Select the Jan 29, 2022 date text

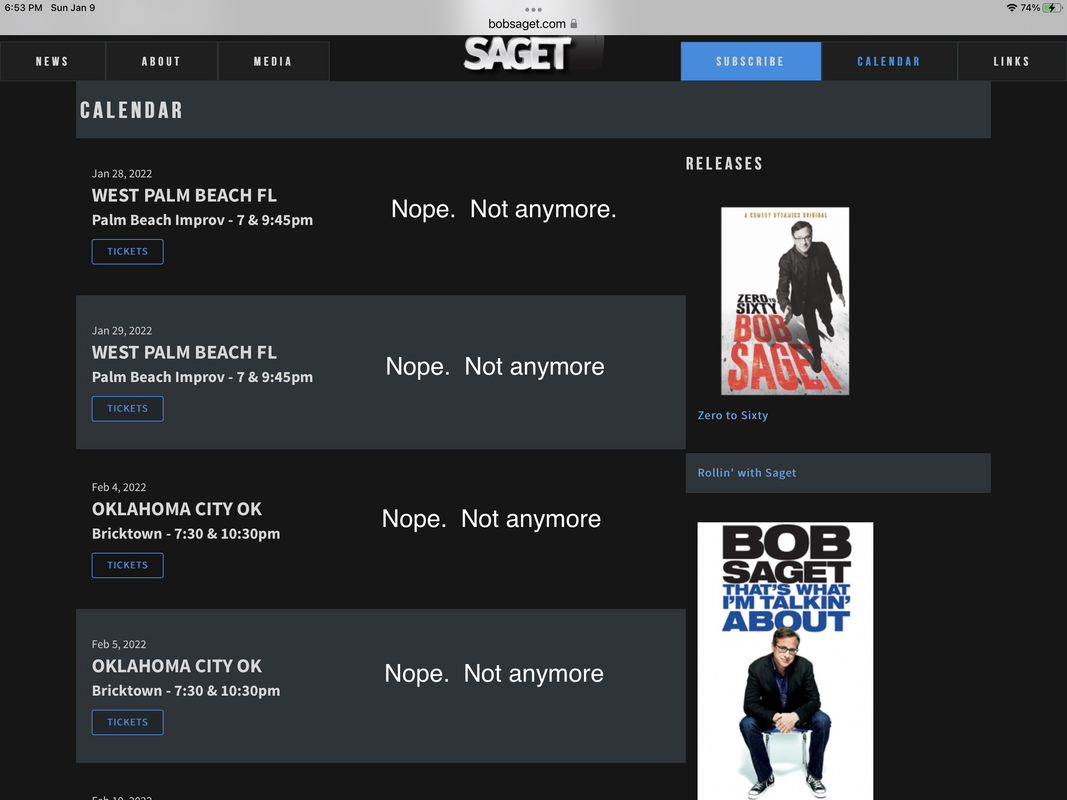coord(122,331)
